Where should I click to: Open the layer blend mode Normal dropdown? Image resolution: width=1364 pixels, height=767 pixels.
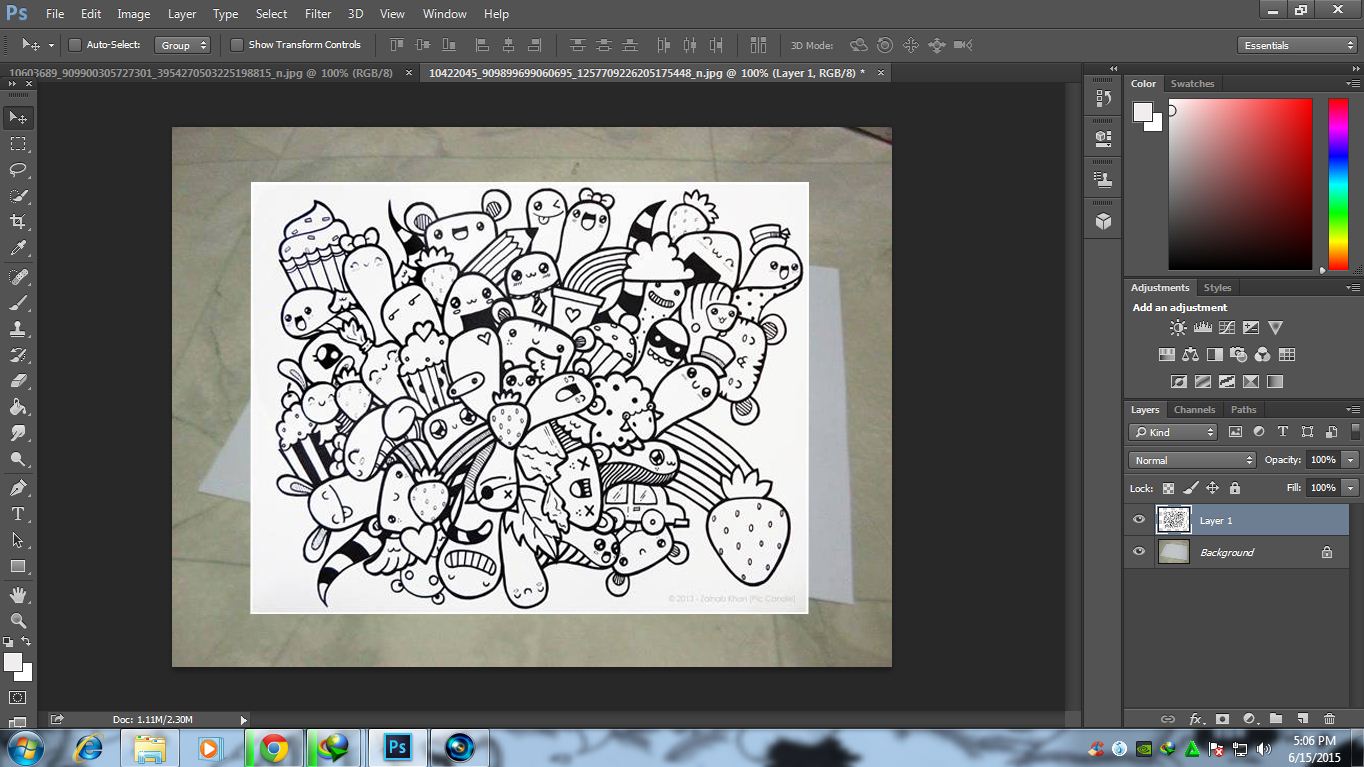(1192, 460)
